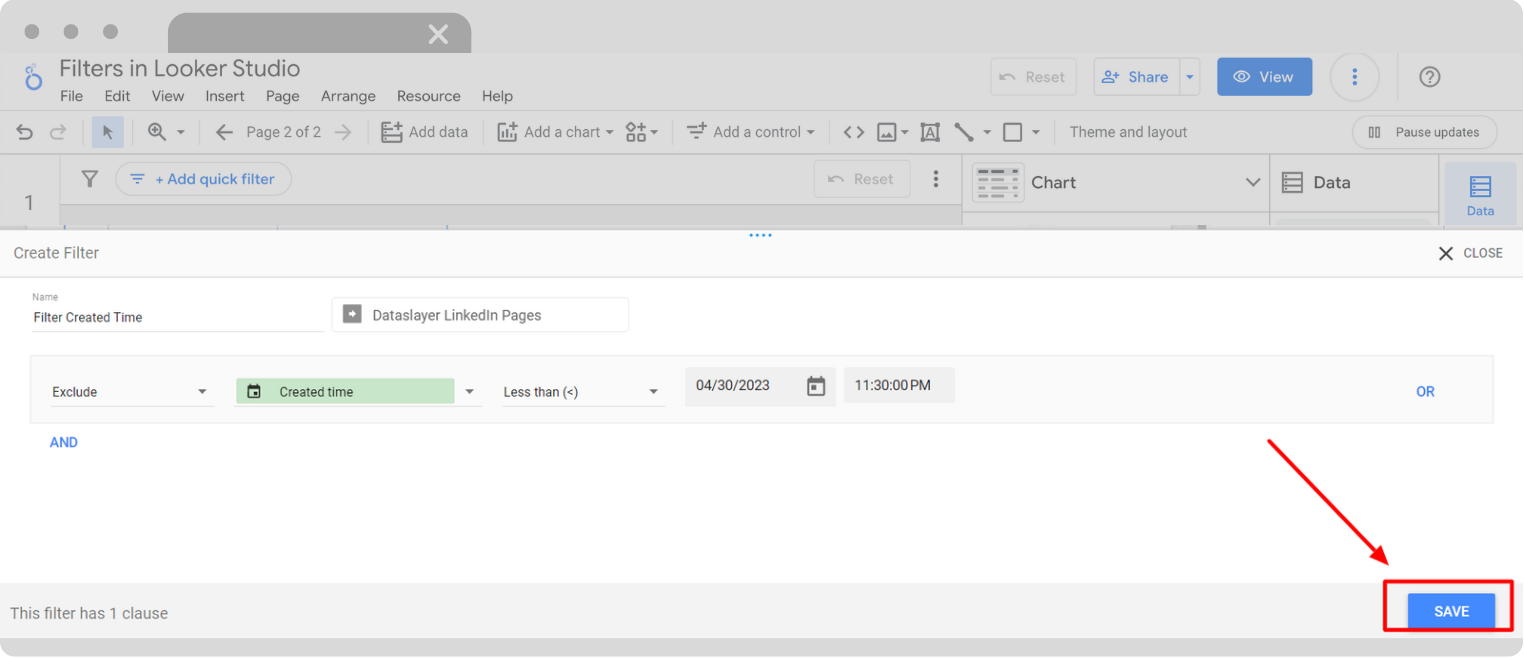Select the URL embed tool
The image size is (1524, 658).
tap(853, 131)
